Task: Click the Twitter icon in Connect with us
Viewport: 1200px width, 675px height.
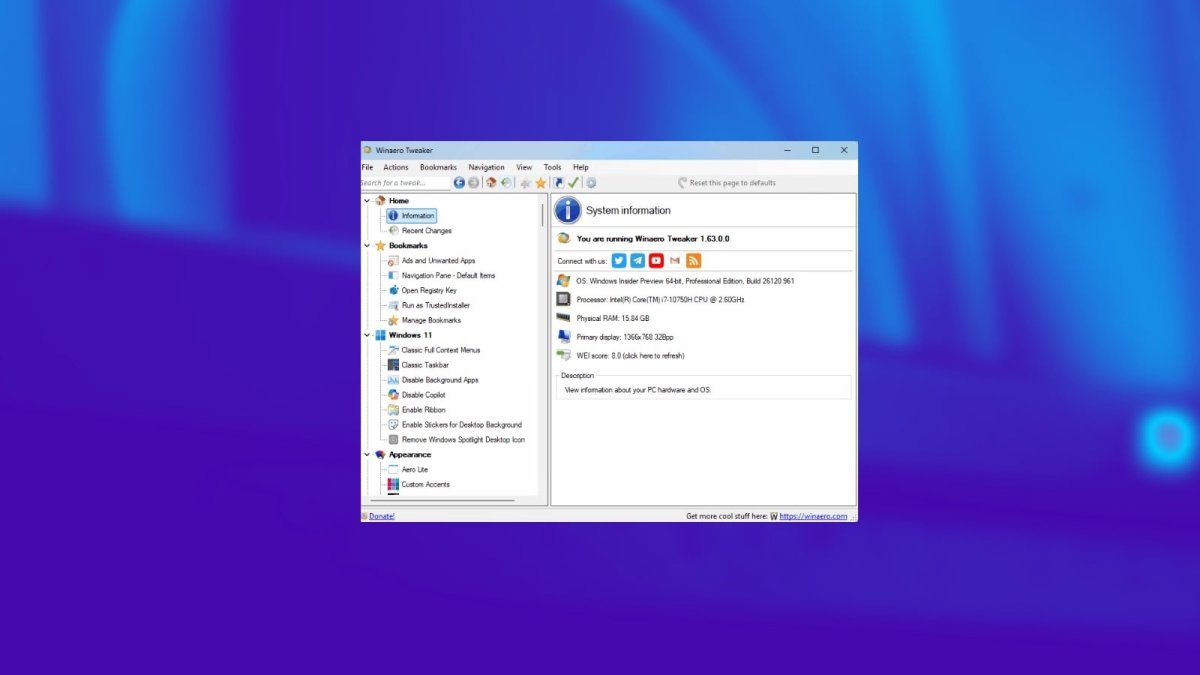Action: pyautogui.click(x=619, y=260)
